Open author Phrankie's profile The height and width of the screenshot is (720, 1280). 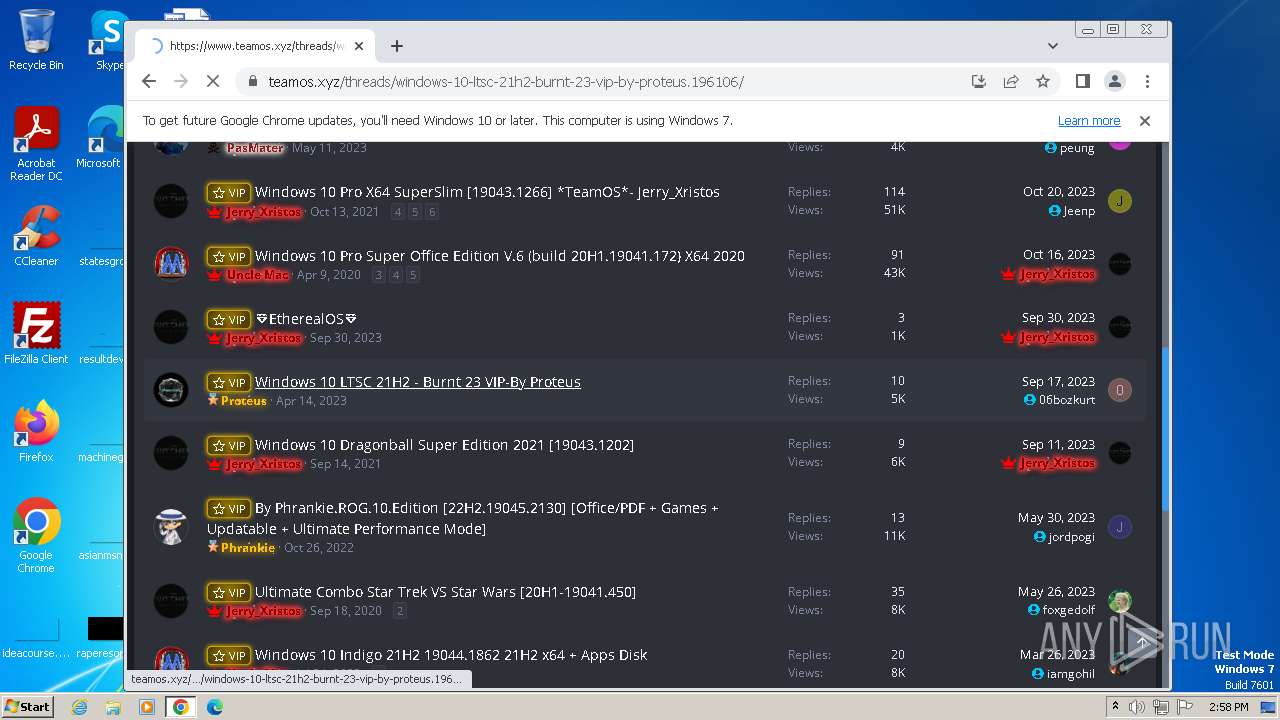click(248, 548)
